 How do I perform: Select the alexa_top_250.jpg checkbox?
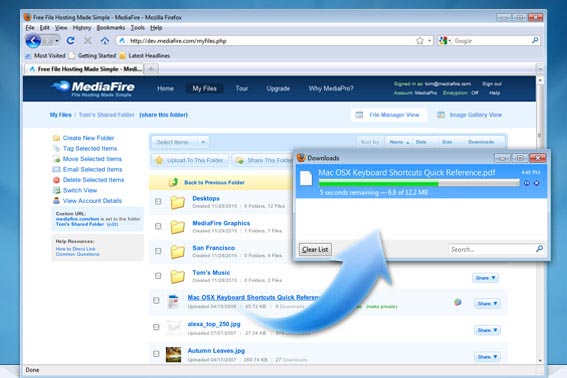pyautogui.click(x=156, y=327)
